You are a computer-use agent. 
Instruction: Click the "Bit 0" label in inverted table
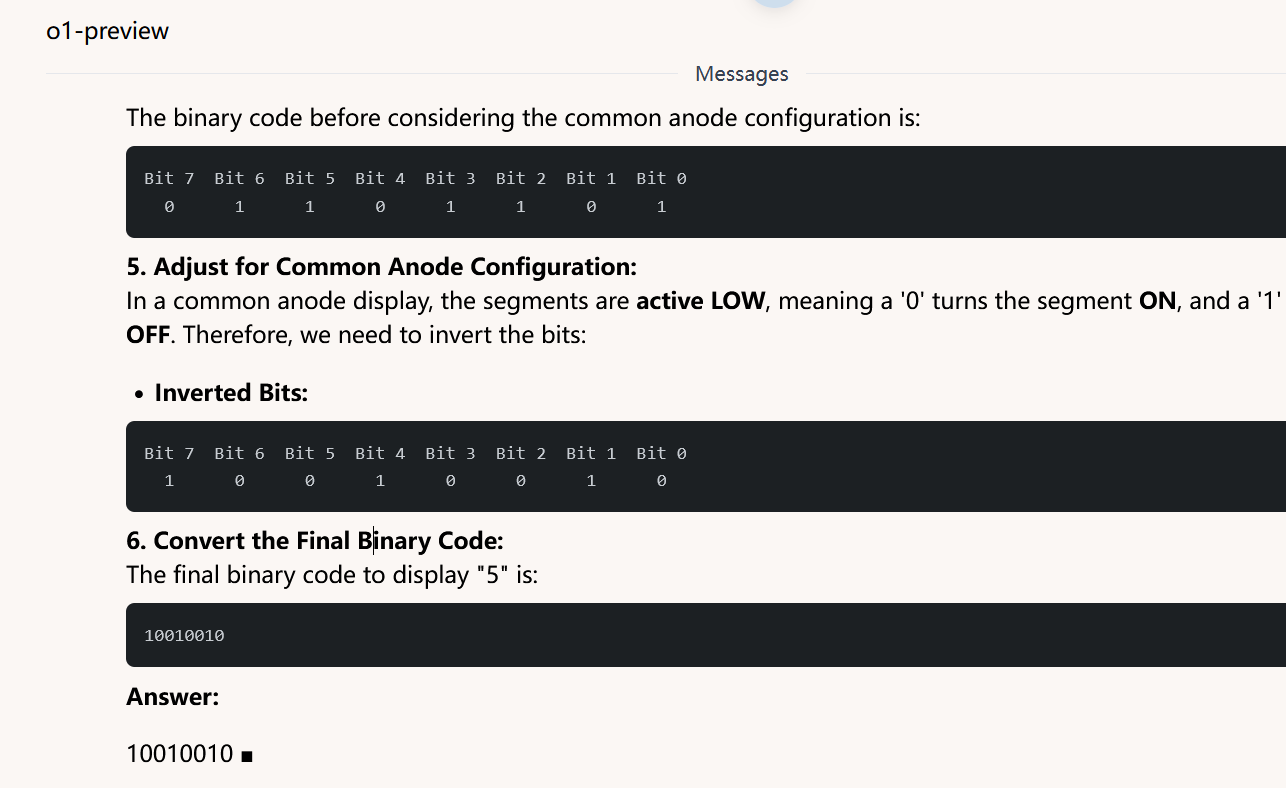pyautogui.click(x=661, y=454)
